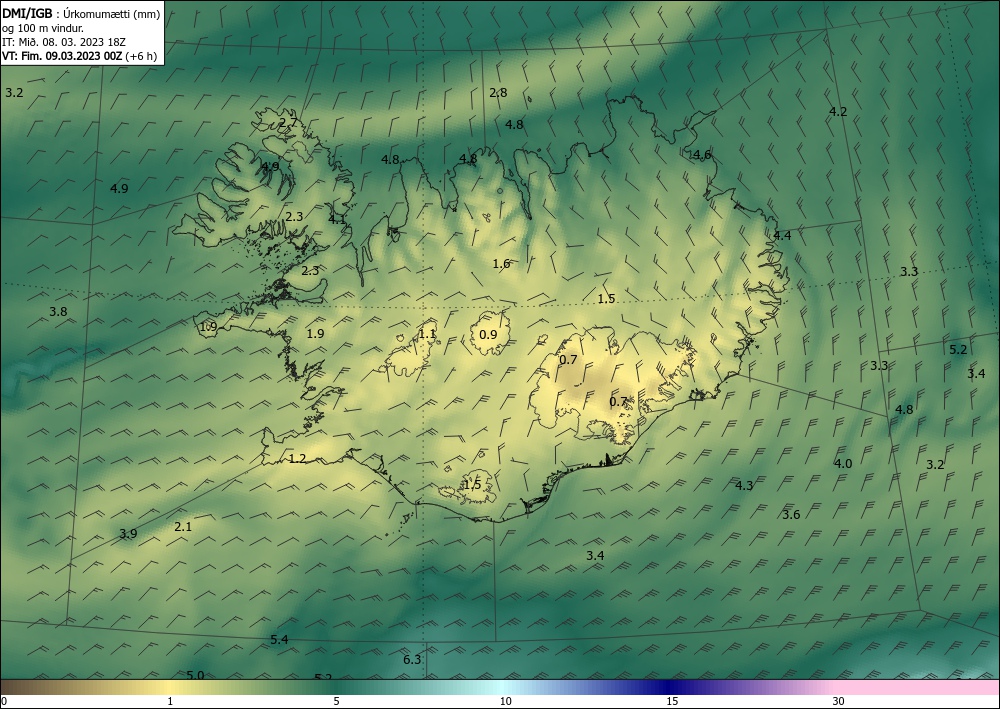Click the 4.0 value on the map
The height and width of the screenshot is (709, 1000).
pyautogui.click(x=843, y=464)
